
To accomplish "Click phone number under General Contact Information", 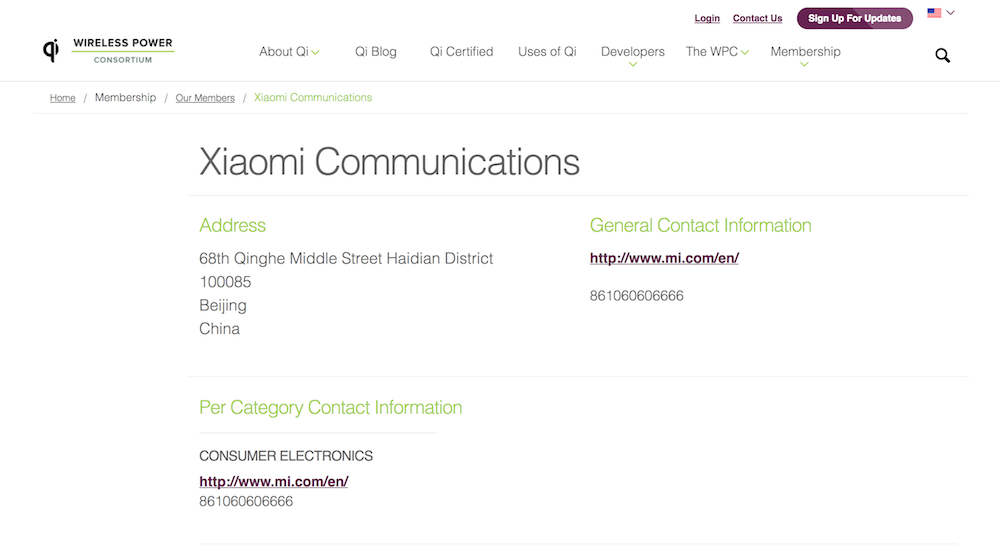I will (x=636, y=296).
